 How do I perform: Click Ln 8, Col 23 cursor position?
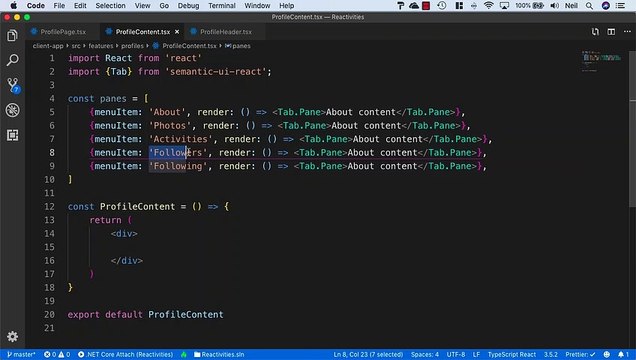click(x=368, y=354)
